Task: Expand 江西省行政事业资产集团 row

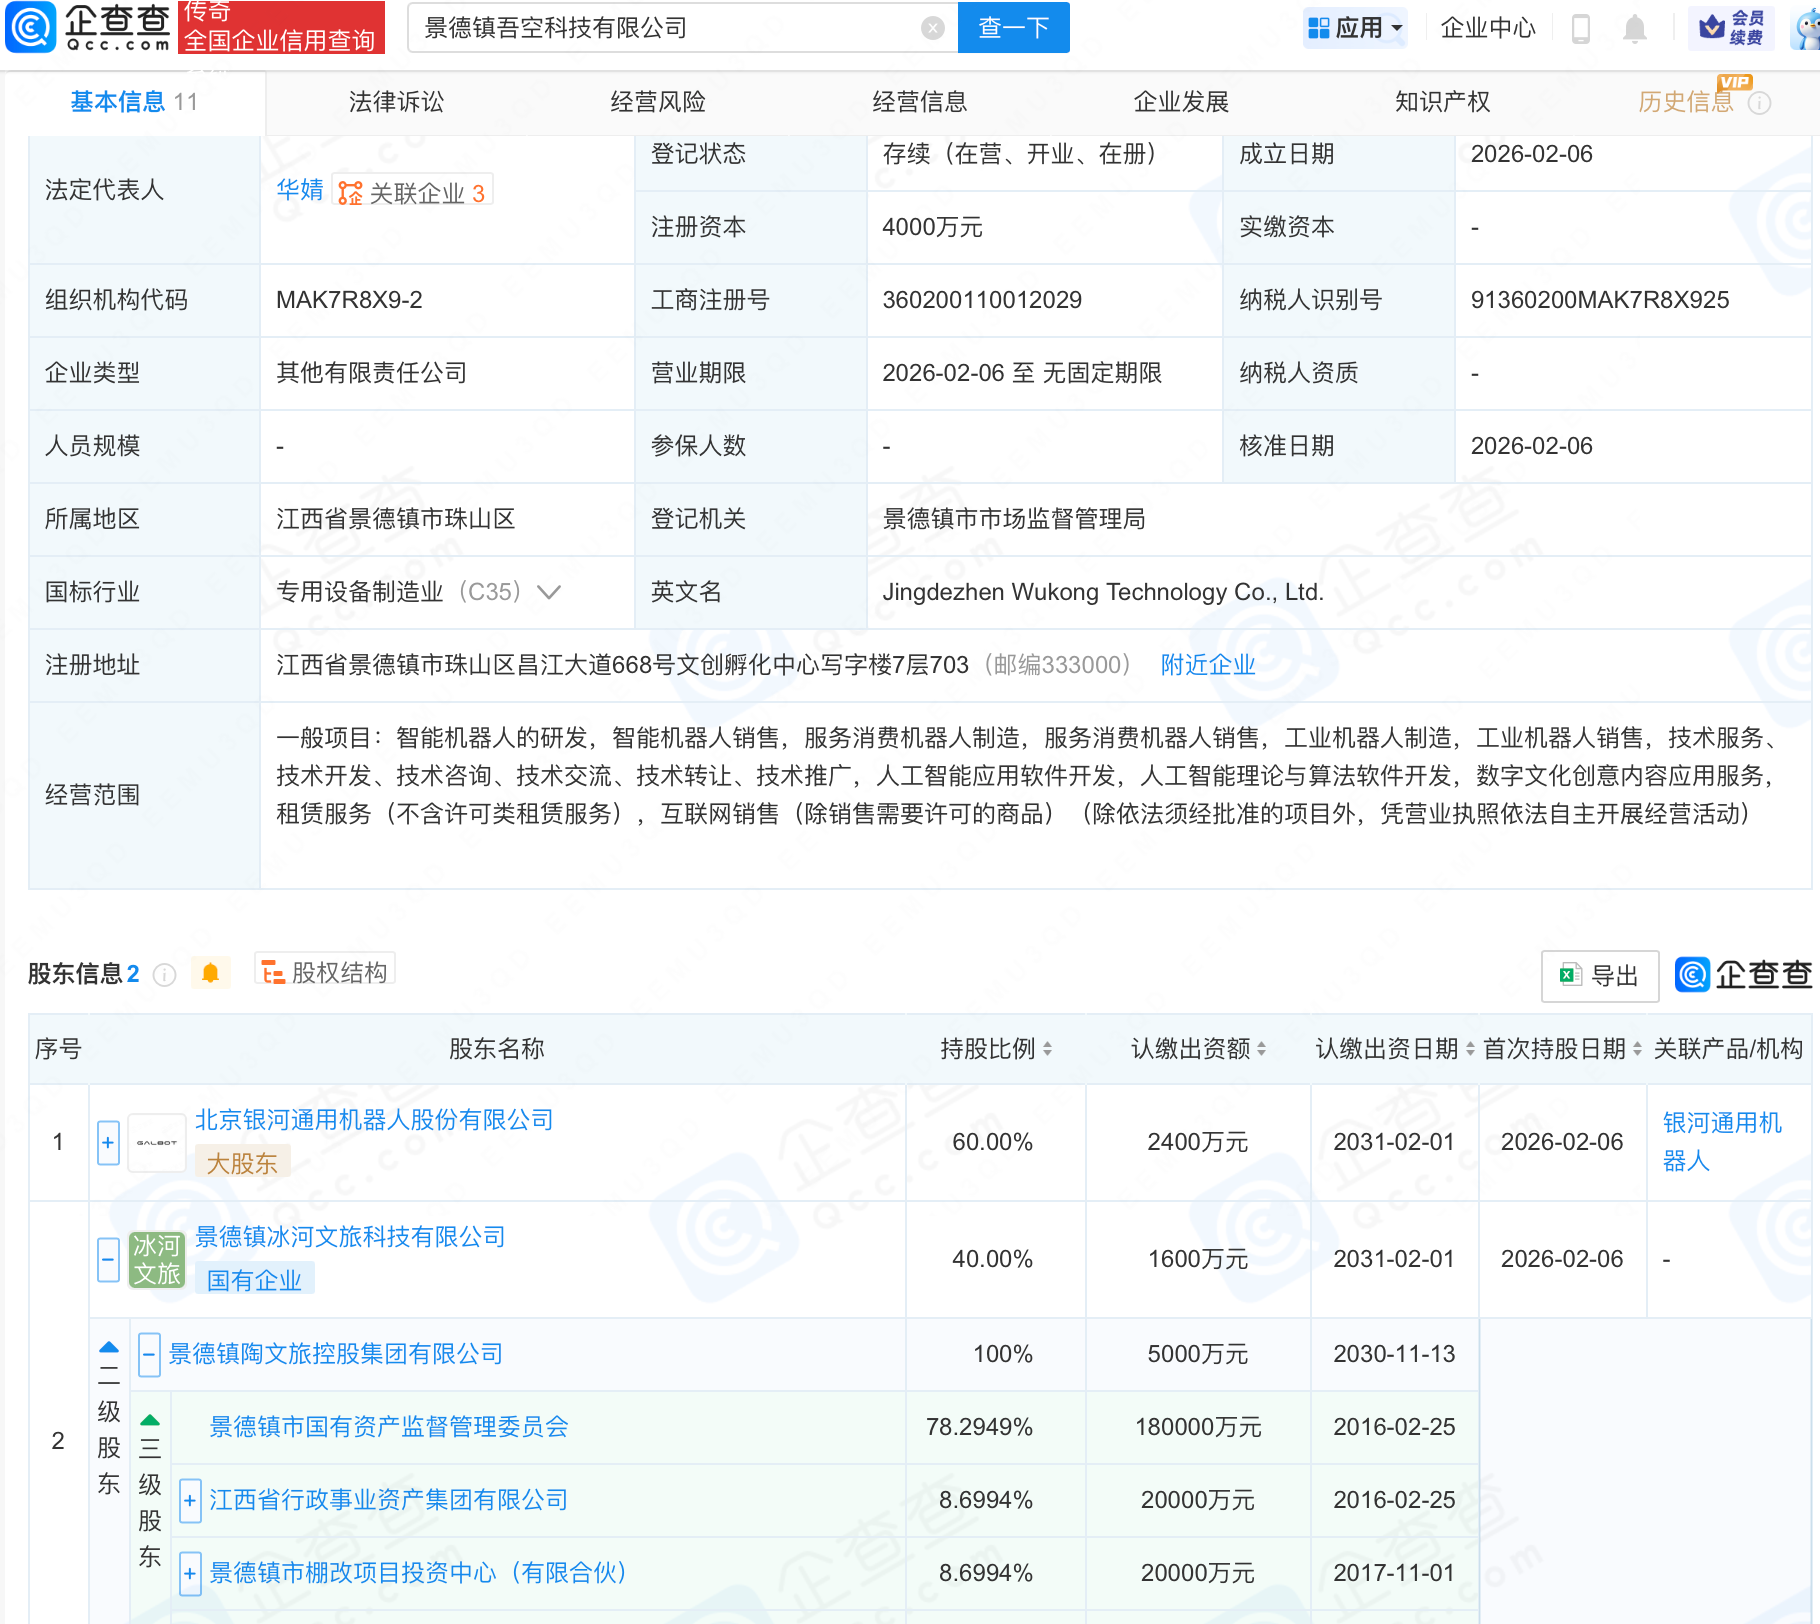Action: [190, 1500]
